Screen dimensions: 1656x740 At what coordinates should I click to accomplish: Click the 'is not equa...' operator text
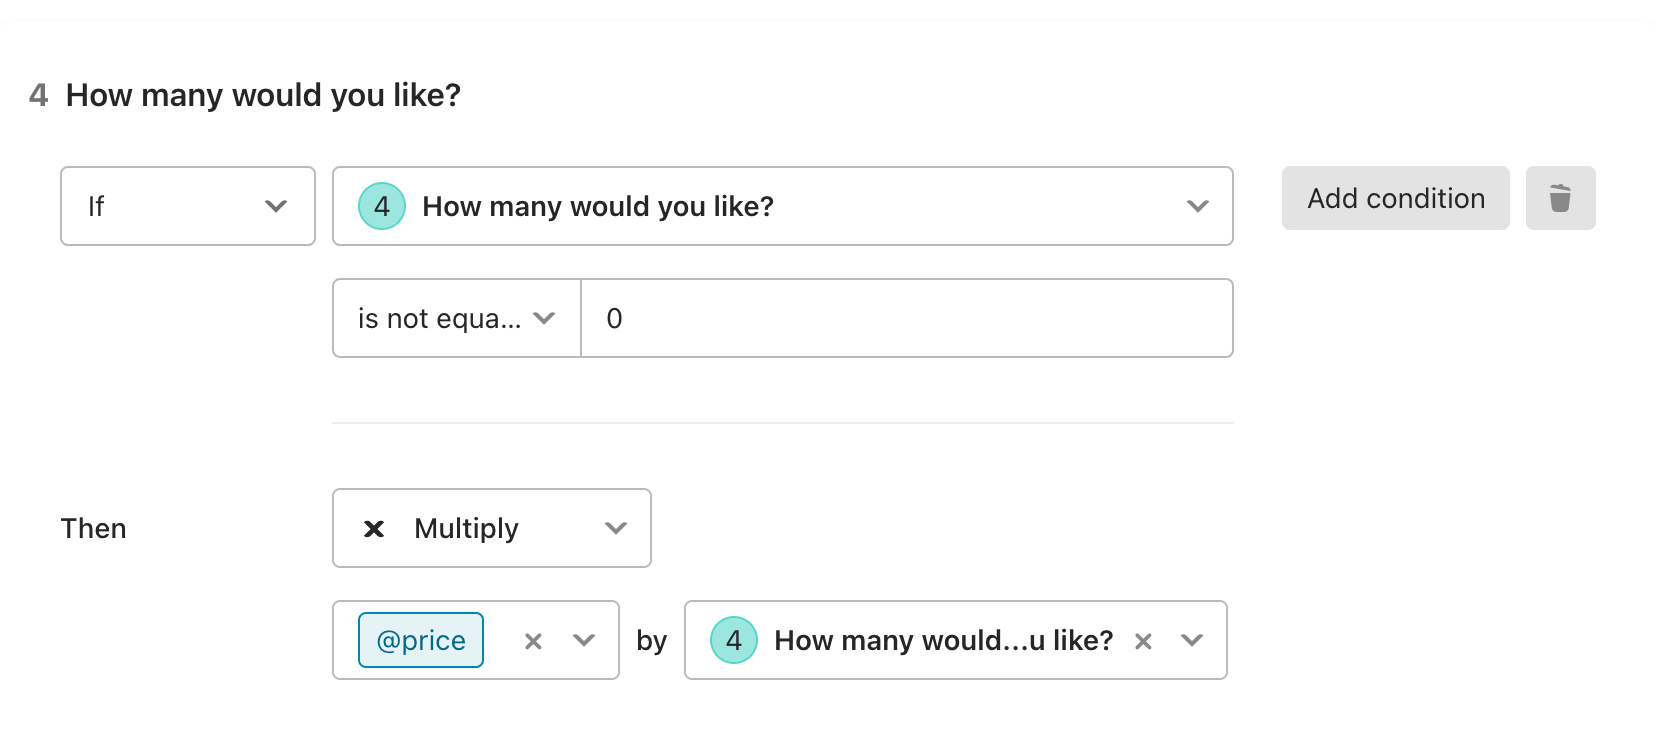[440, 318]
